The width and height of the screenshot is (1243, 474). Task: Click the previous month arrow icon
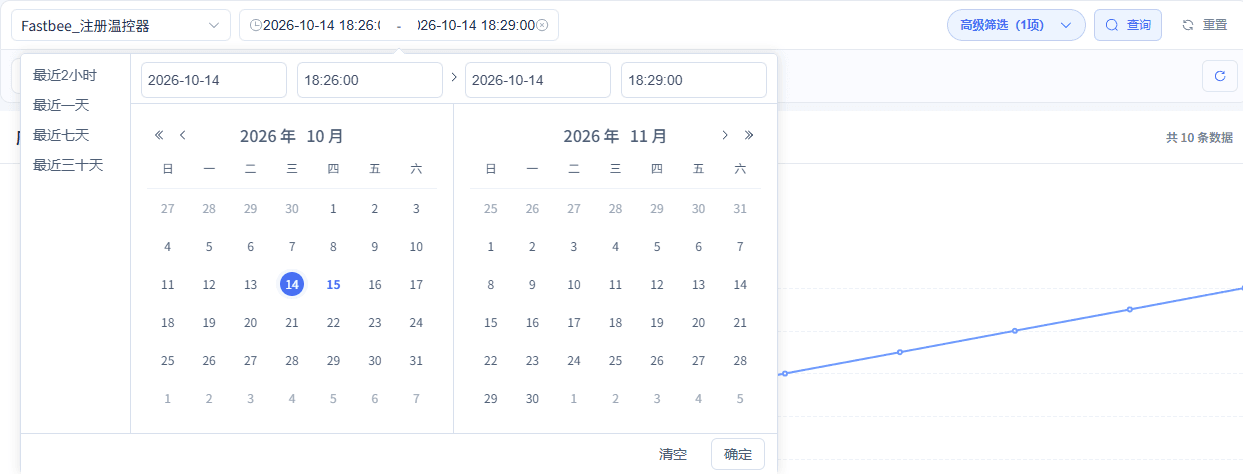coord(183,135)
